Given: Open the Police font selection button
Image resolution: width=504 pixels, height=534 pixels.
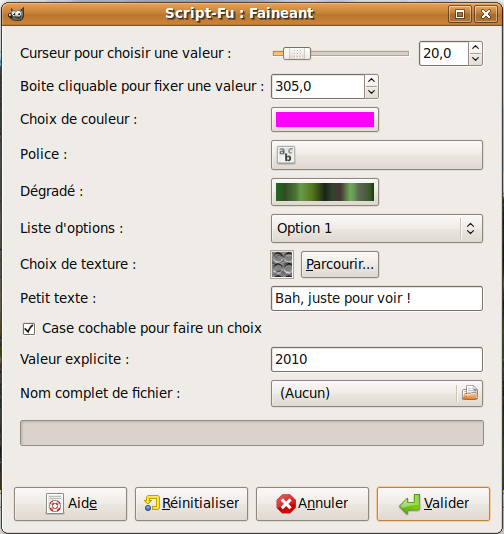Looking at the screenshot, I should pyautogui.click(x=377, y=155).
